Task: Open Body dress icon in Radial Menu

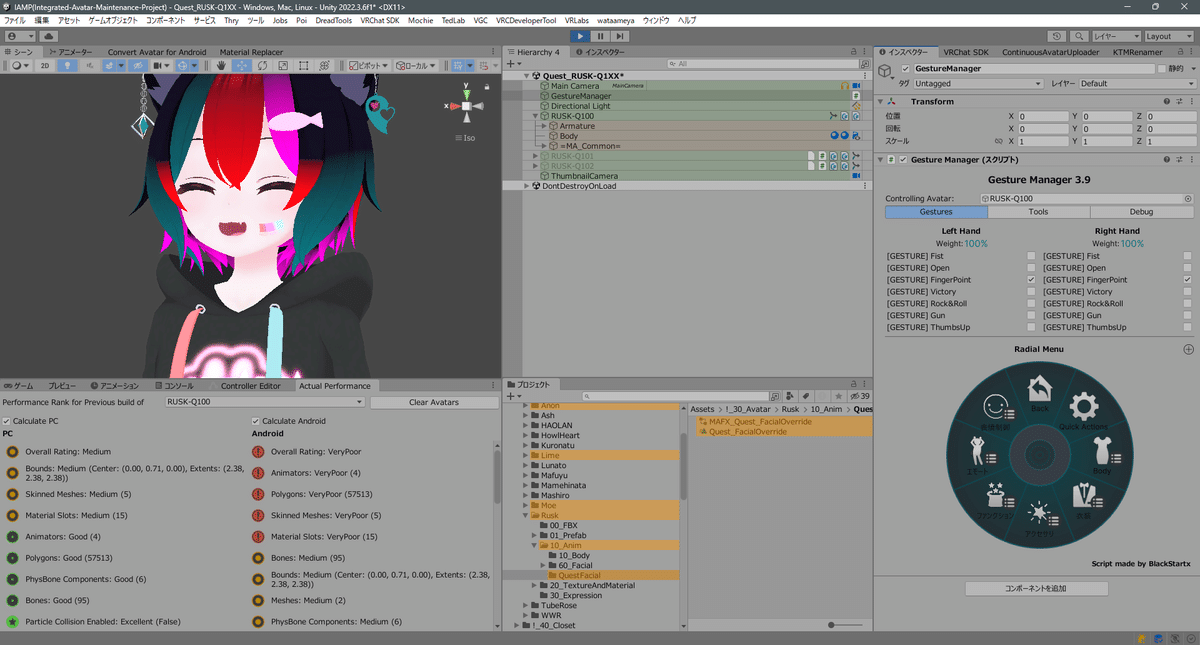Action: pos(1102,452)
